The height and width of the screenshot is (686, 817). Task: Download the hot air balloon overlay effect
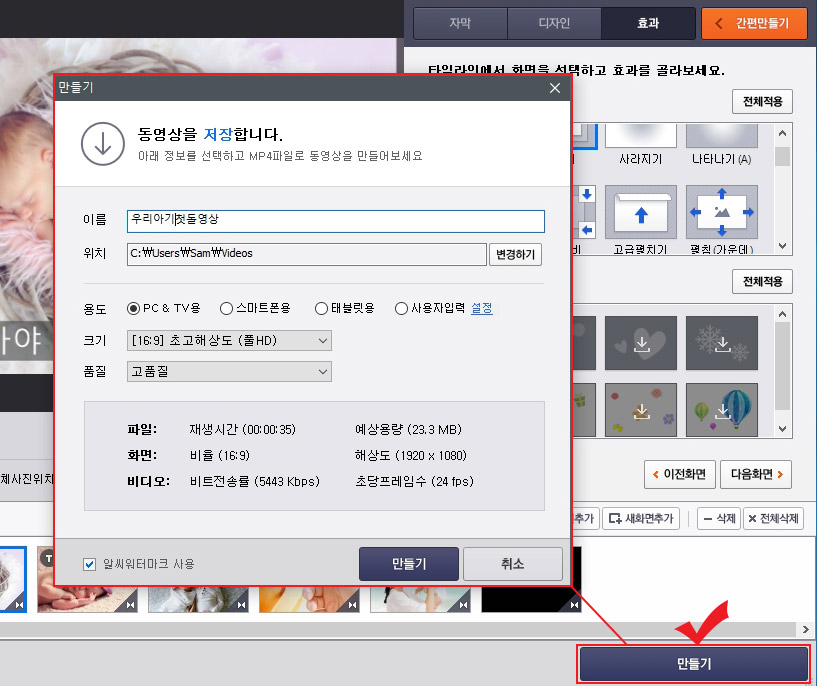722,410
